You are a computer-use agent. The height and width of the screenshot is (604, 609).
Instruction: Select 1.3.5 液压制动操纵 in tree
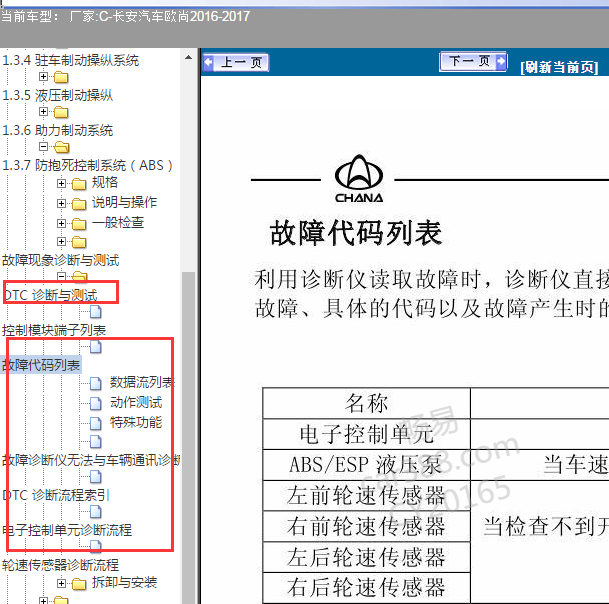click(57, 96)
